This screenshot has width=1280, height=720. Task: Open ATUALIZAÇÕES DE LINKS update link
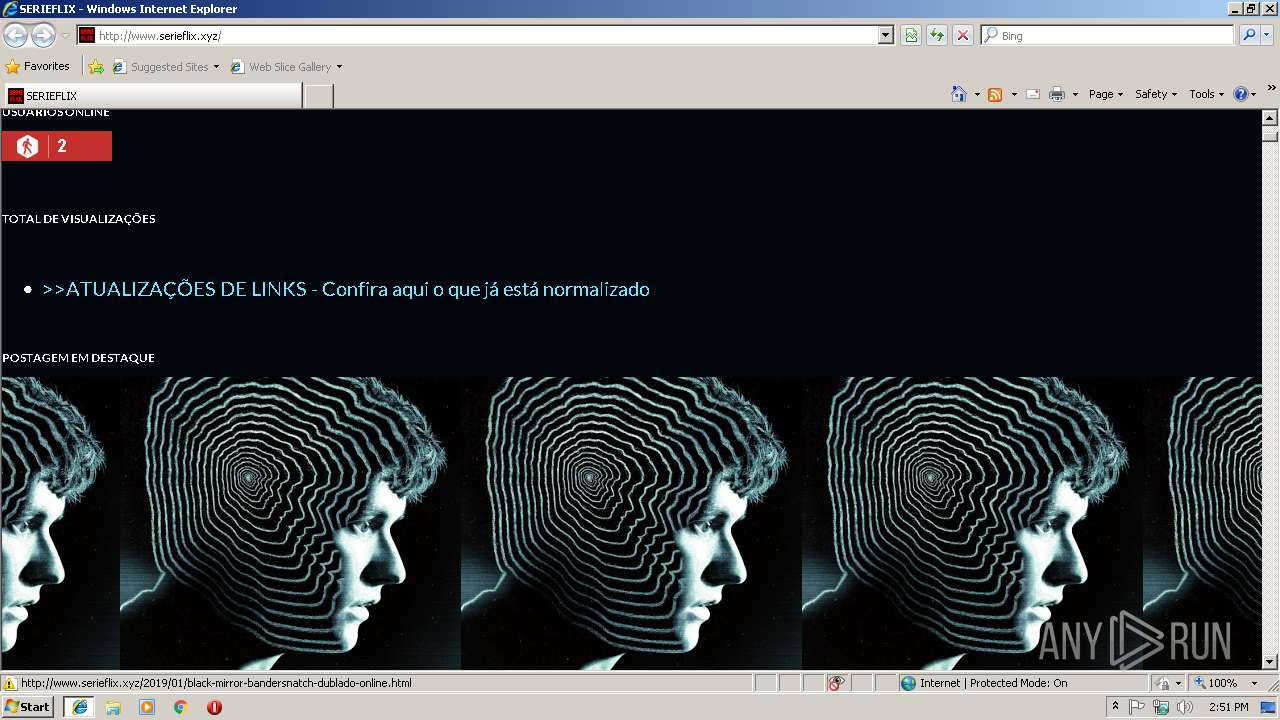pyautogui.click(x=346, y=289)
